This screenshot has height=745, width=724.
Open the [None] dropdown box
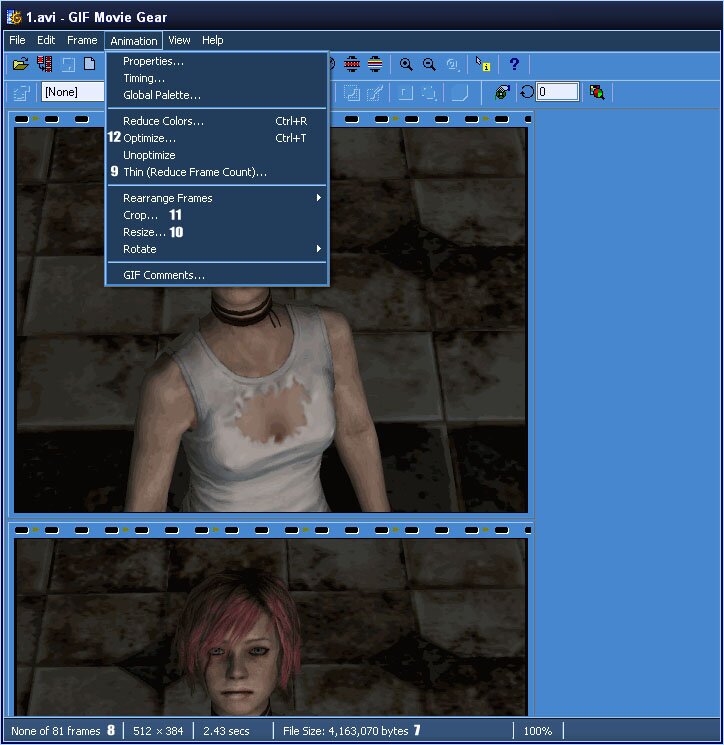pyautogui.click(x=72, y=92)
